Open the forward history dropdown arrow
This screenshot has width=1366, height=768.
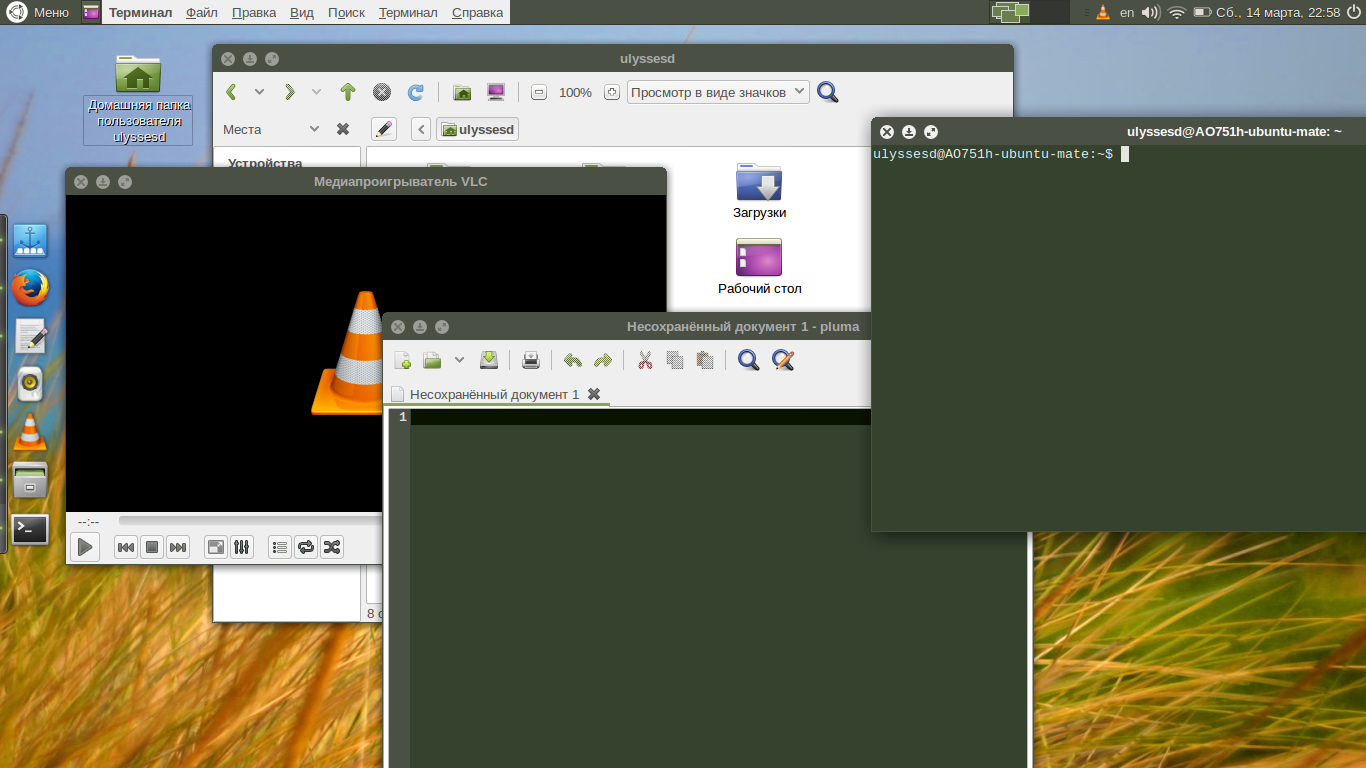tap(316, 92)
